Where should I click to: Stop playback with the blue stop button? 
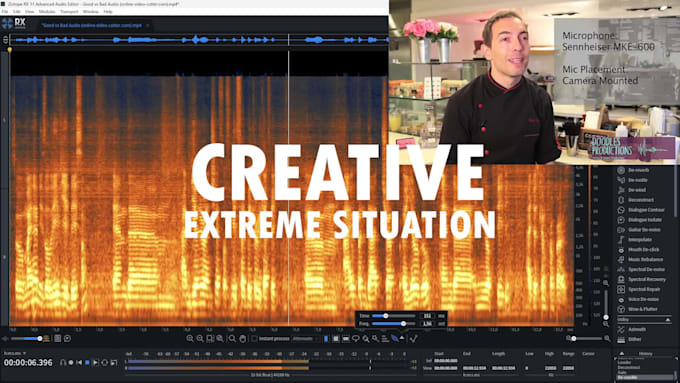(x=87, y=363)
